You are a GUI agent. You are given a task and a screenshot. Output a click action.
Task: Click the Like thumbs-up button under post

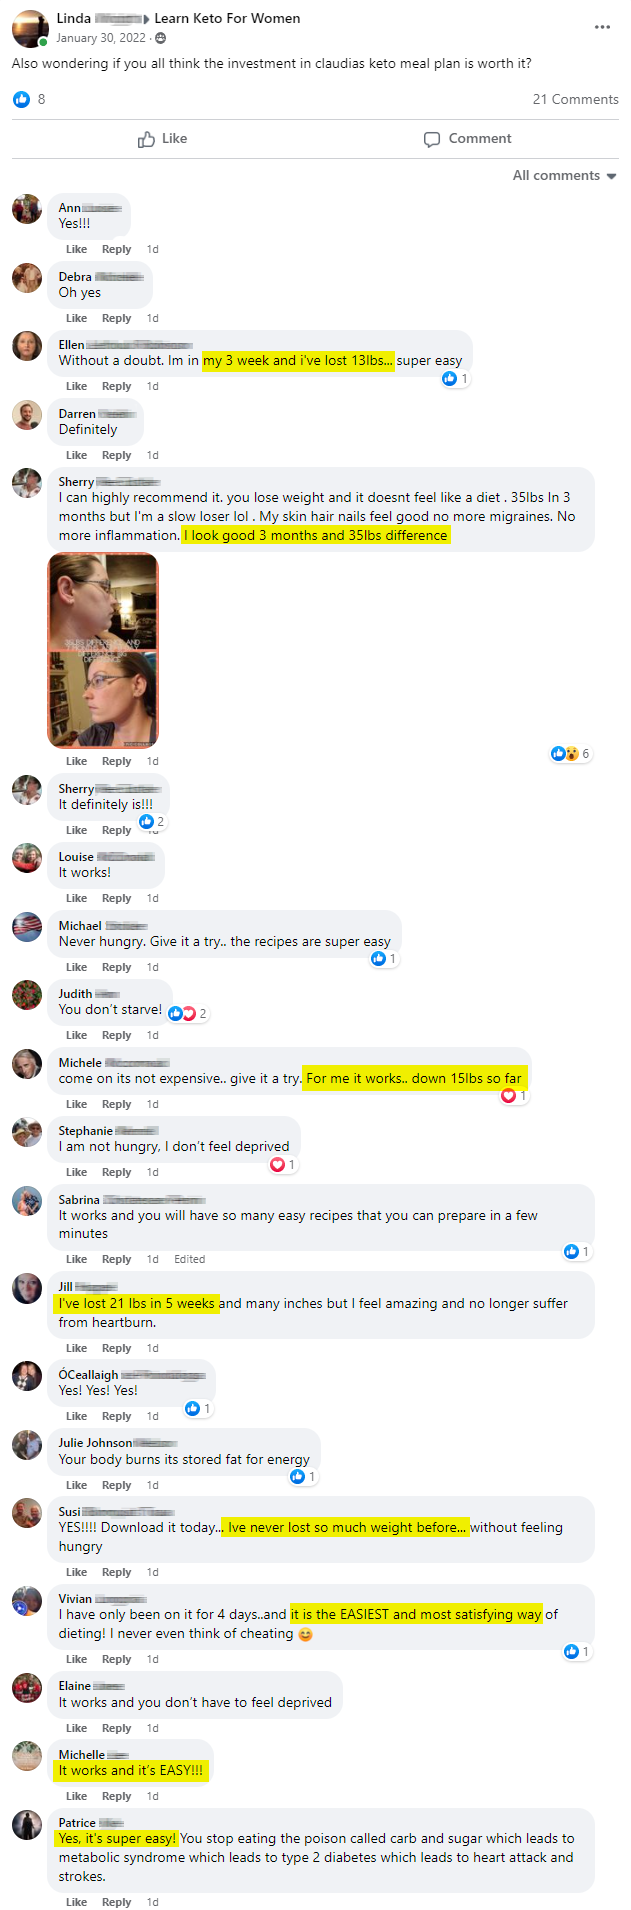[162, 139]
